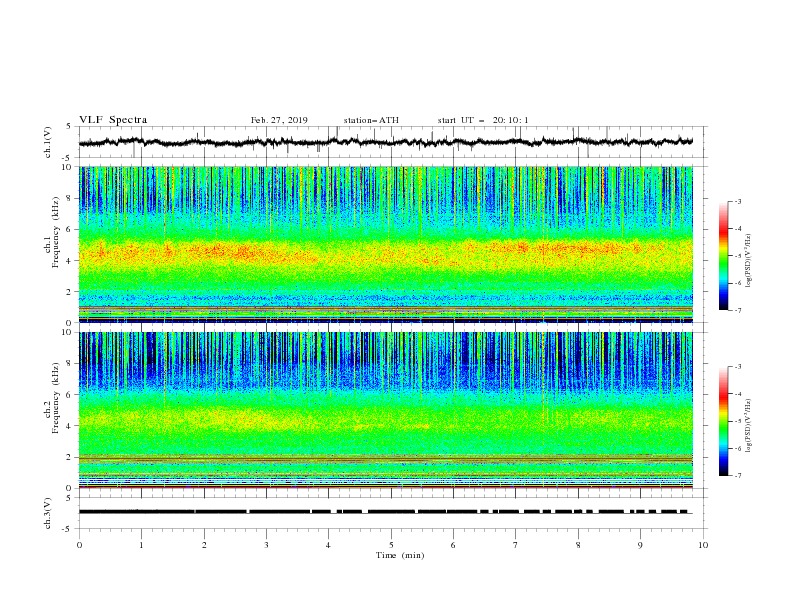792x612 pixels.
Task: Click time axis tick label "8"
Action: click(578, 545)
